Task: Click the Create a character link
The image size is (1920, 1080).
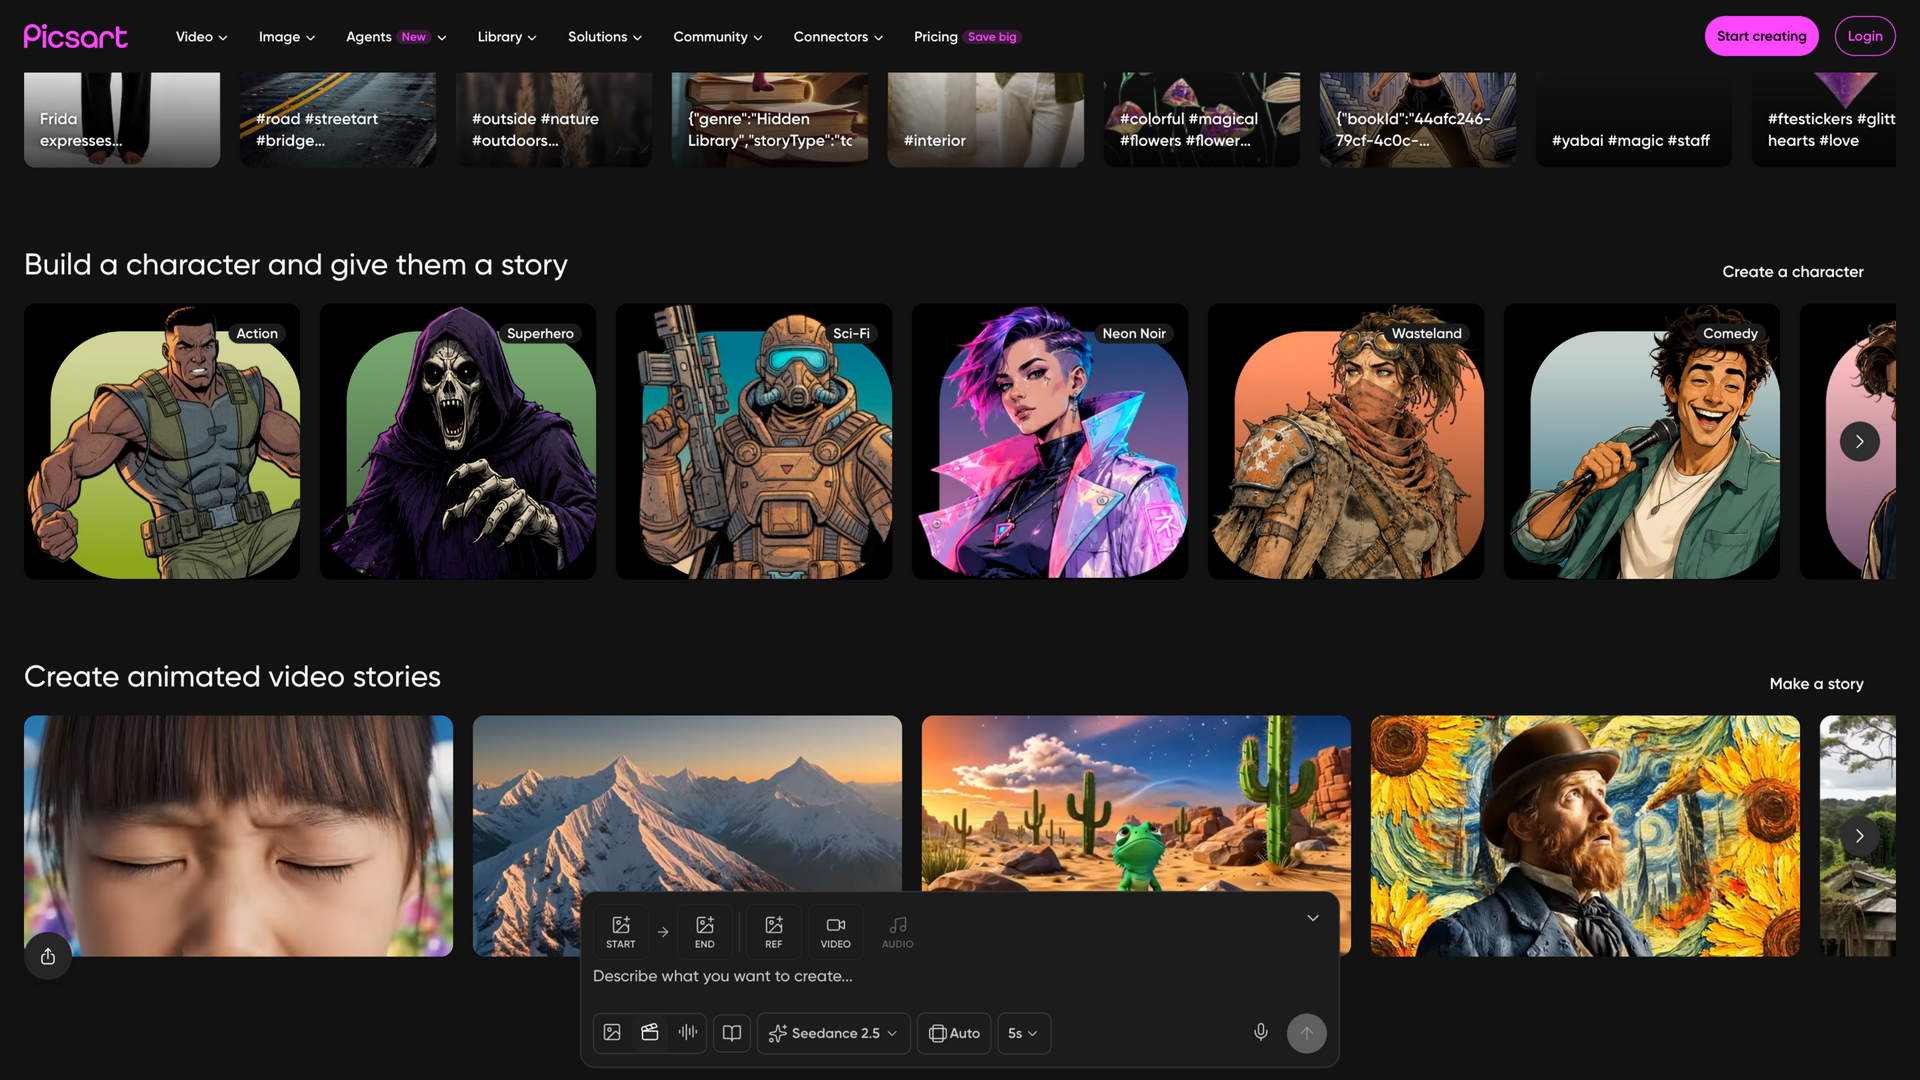Action: coord(1793,272)
